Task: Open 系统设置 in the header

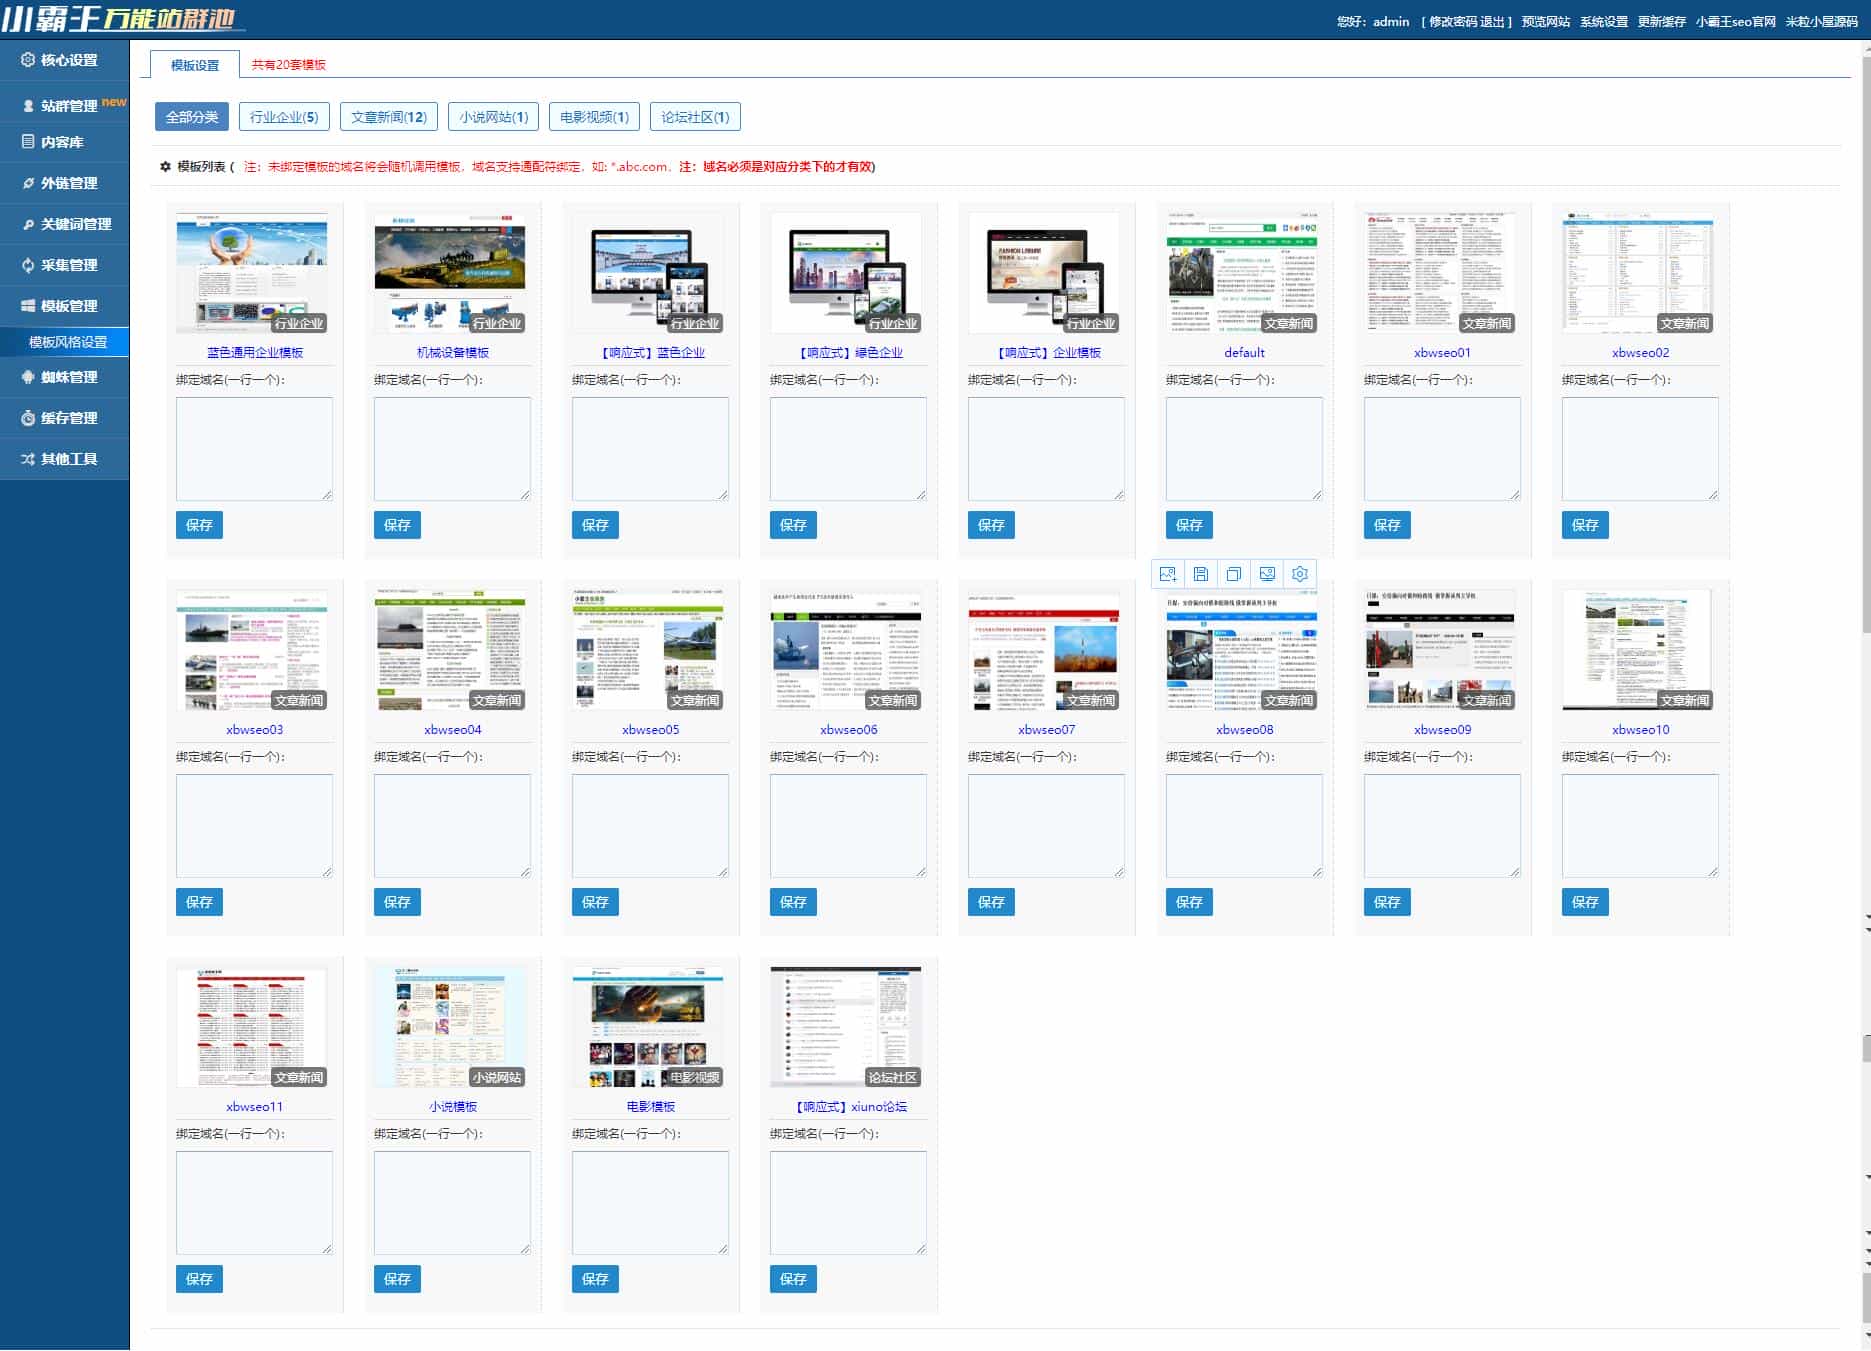Action: pos(1604,22)
